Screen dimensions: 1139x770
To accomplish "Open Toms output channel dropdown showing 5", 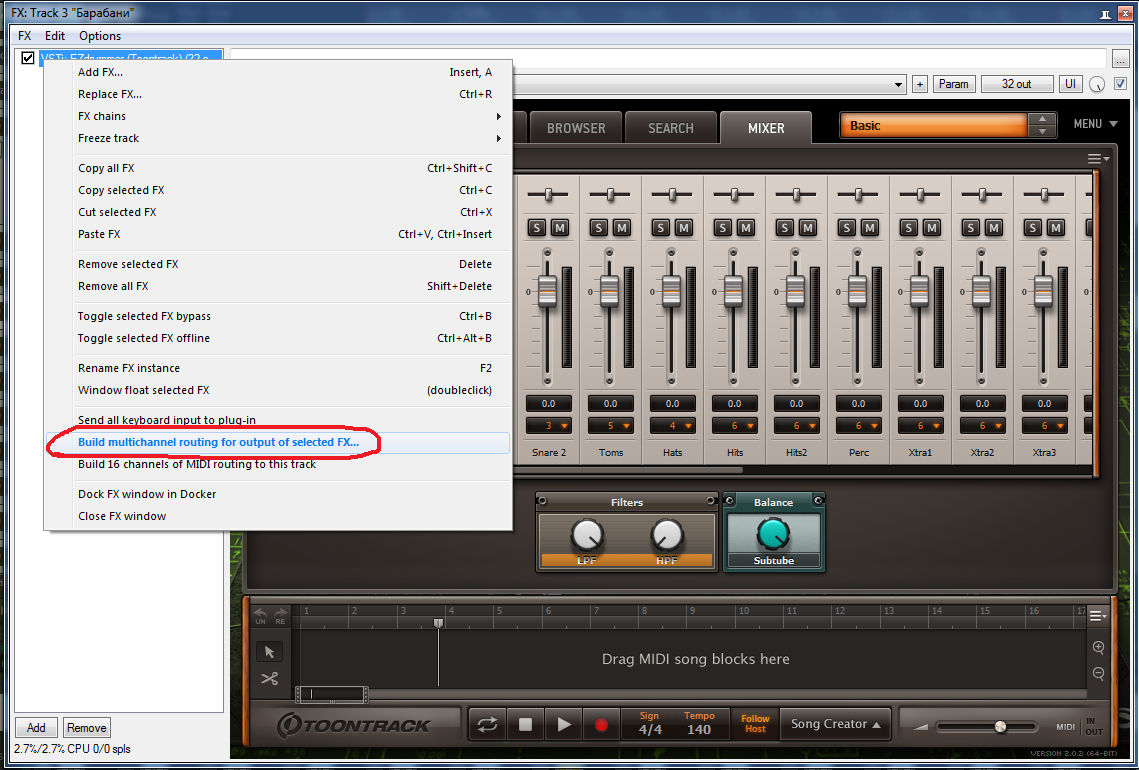I will [610, 426].
